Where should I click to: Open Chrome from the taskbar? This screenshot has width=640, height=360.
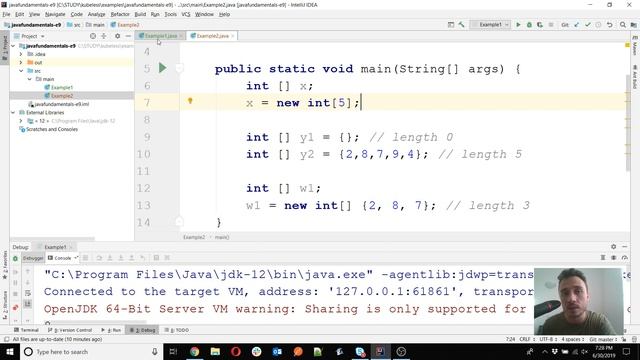pos(194,351)
